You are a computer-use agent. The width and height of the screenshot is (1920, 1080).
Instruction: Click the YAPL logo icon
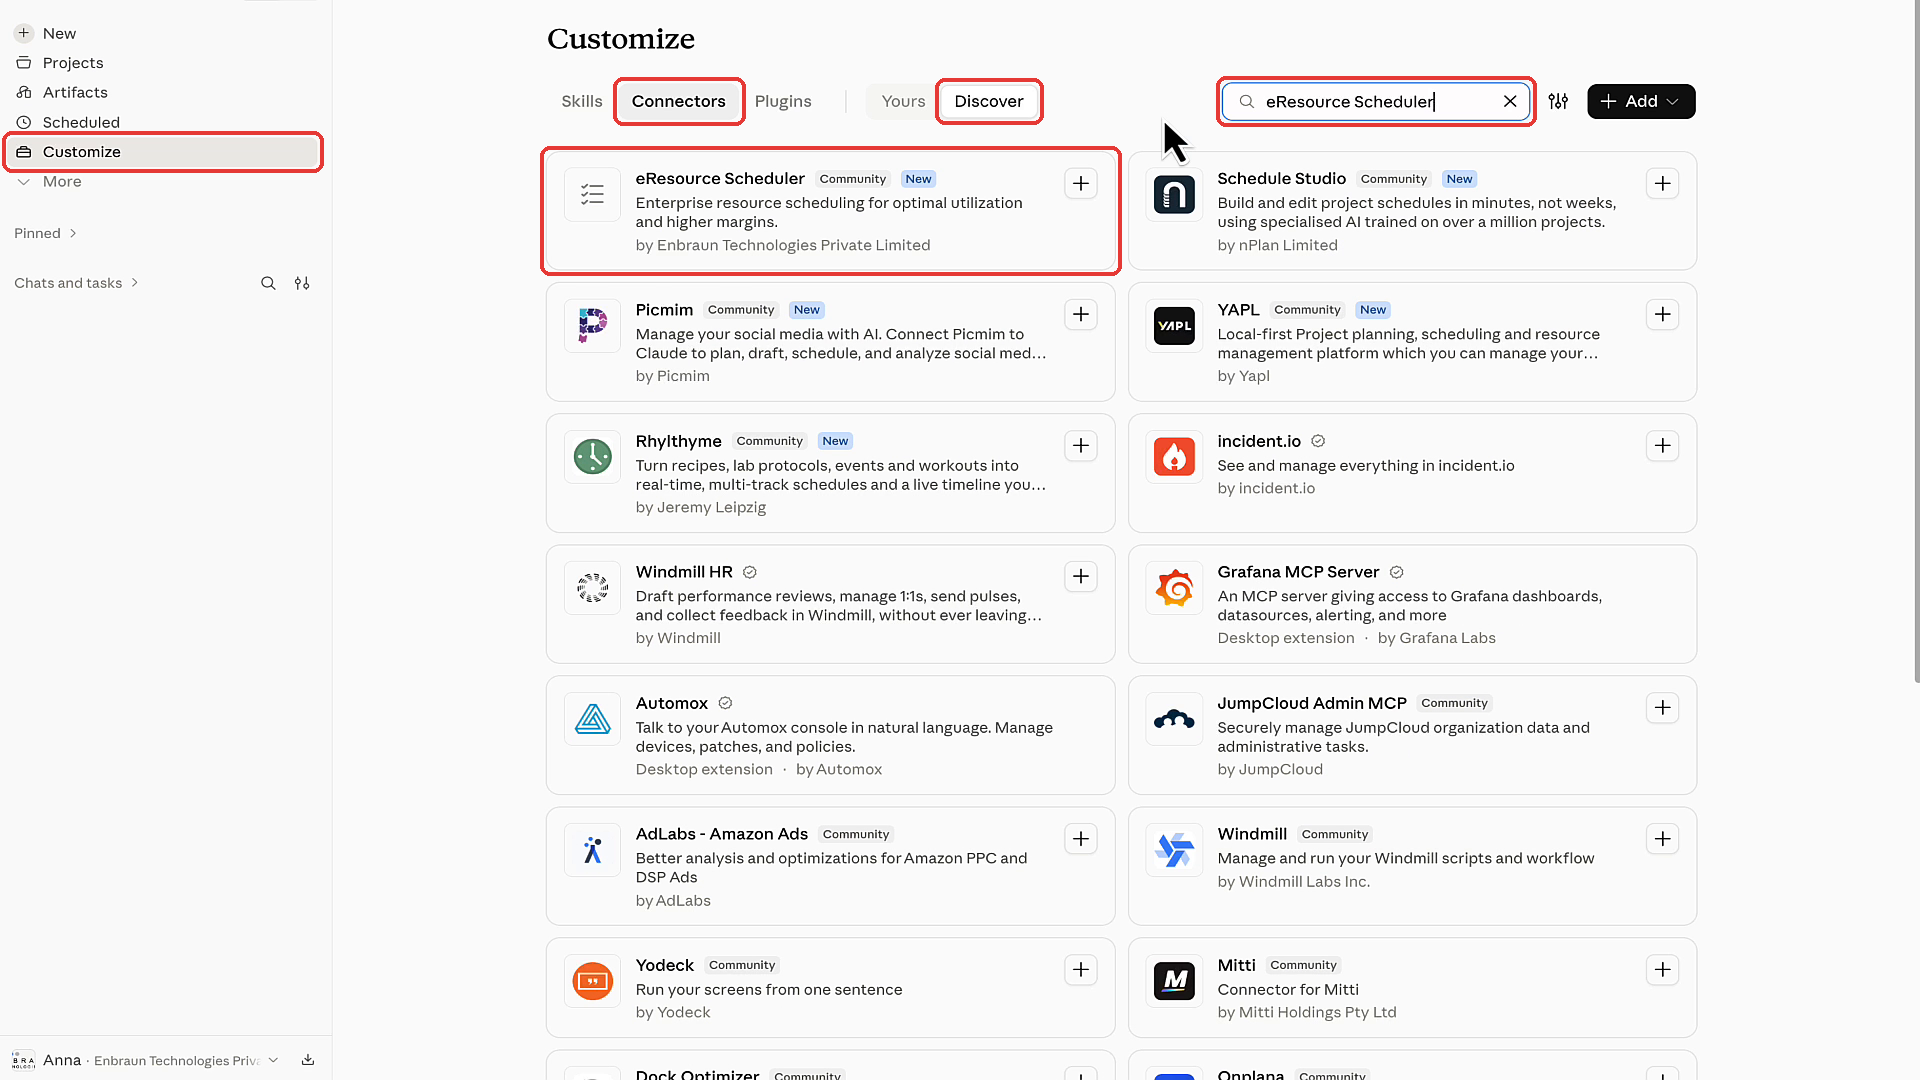coord(1174,325)
